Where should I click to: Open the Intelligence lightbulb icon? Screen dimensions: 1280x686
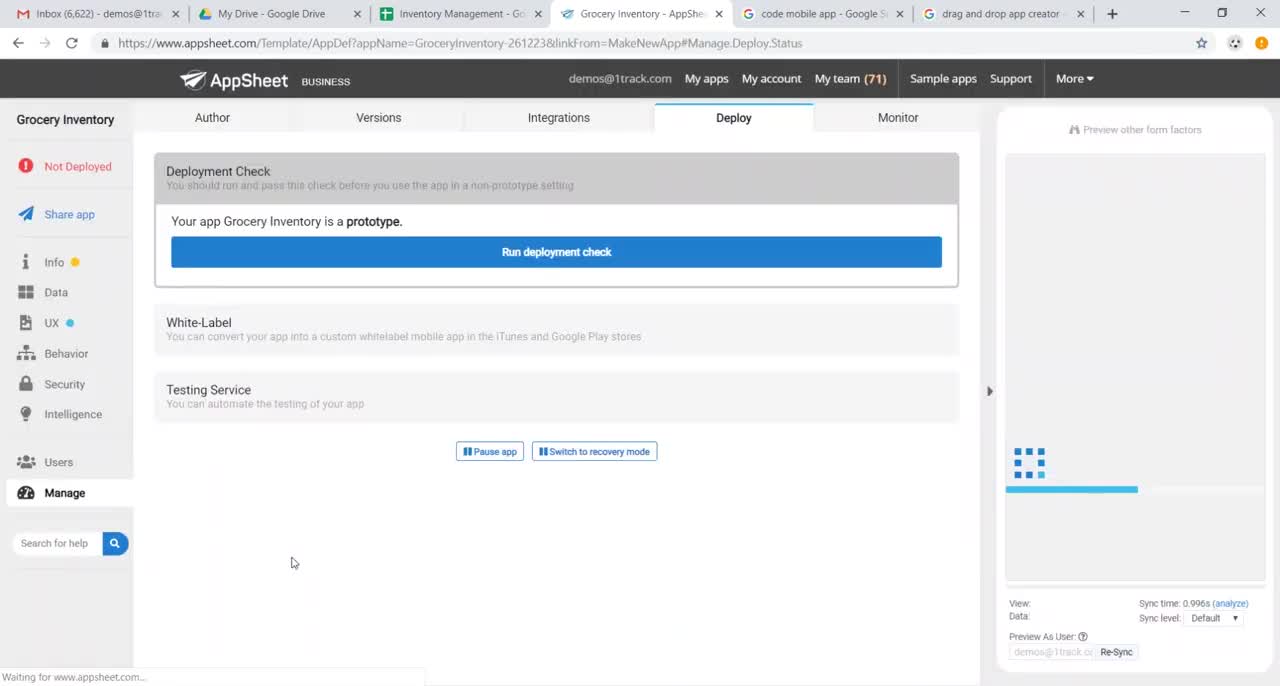[x=26, y=414]
